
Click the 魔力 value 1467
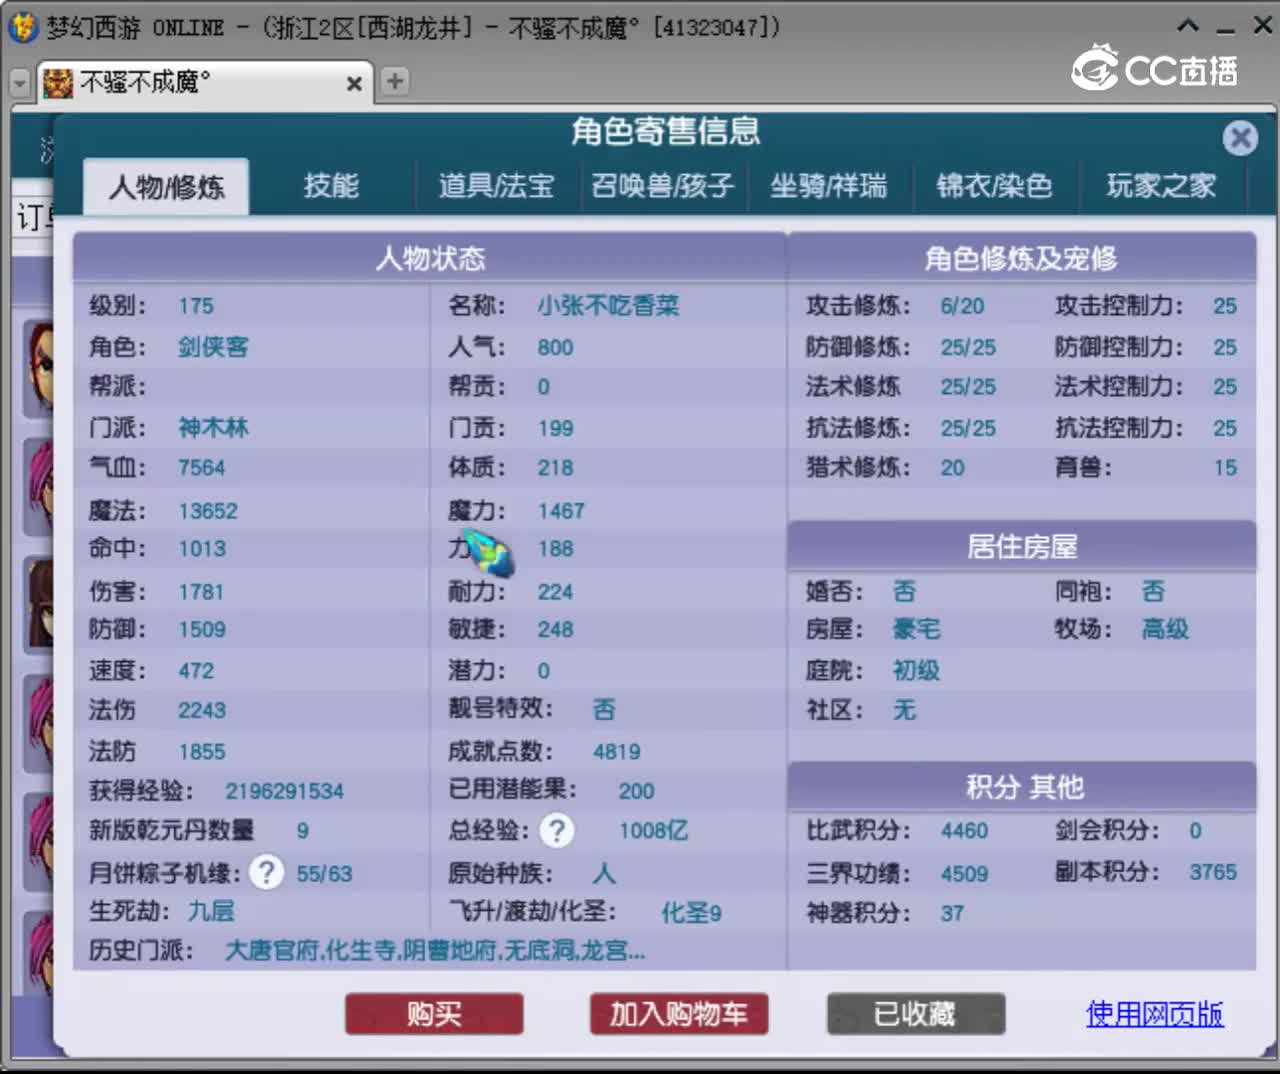click(x=561, y=511)
